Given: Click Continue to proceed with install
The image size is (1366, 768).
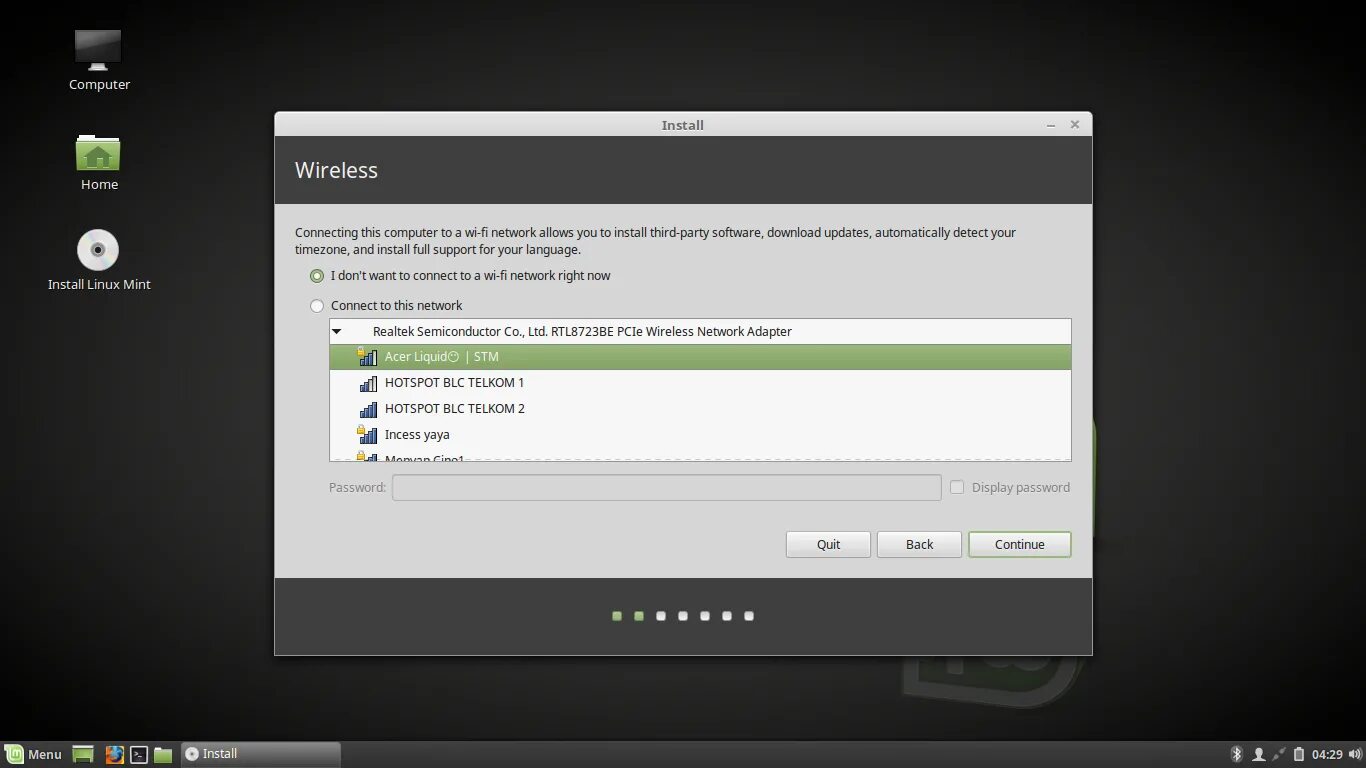Looking at the screenshot, I should [x=1019, y=544].
